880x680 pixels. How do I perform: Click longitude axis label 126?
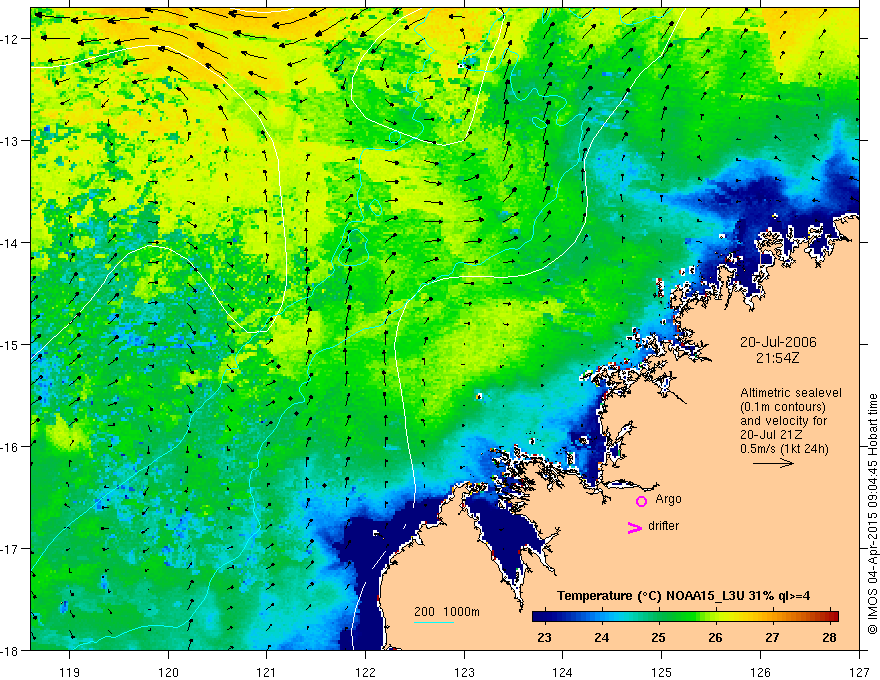click(760, 672)
